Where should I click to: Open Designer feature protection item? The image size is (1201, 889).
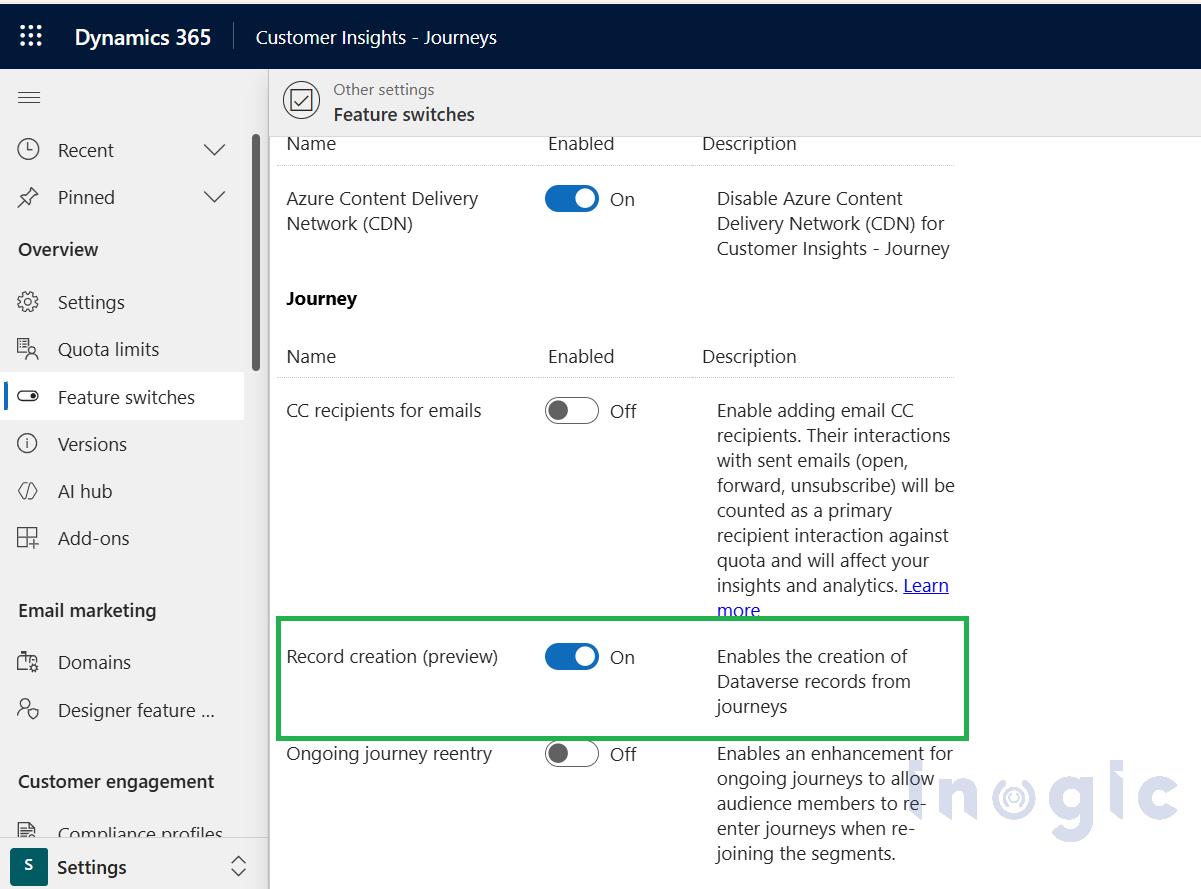(x=123, y=710)
